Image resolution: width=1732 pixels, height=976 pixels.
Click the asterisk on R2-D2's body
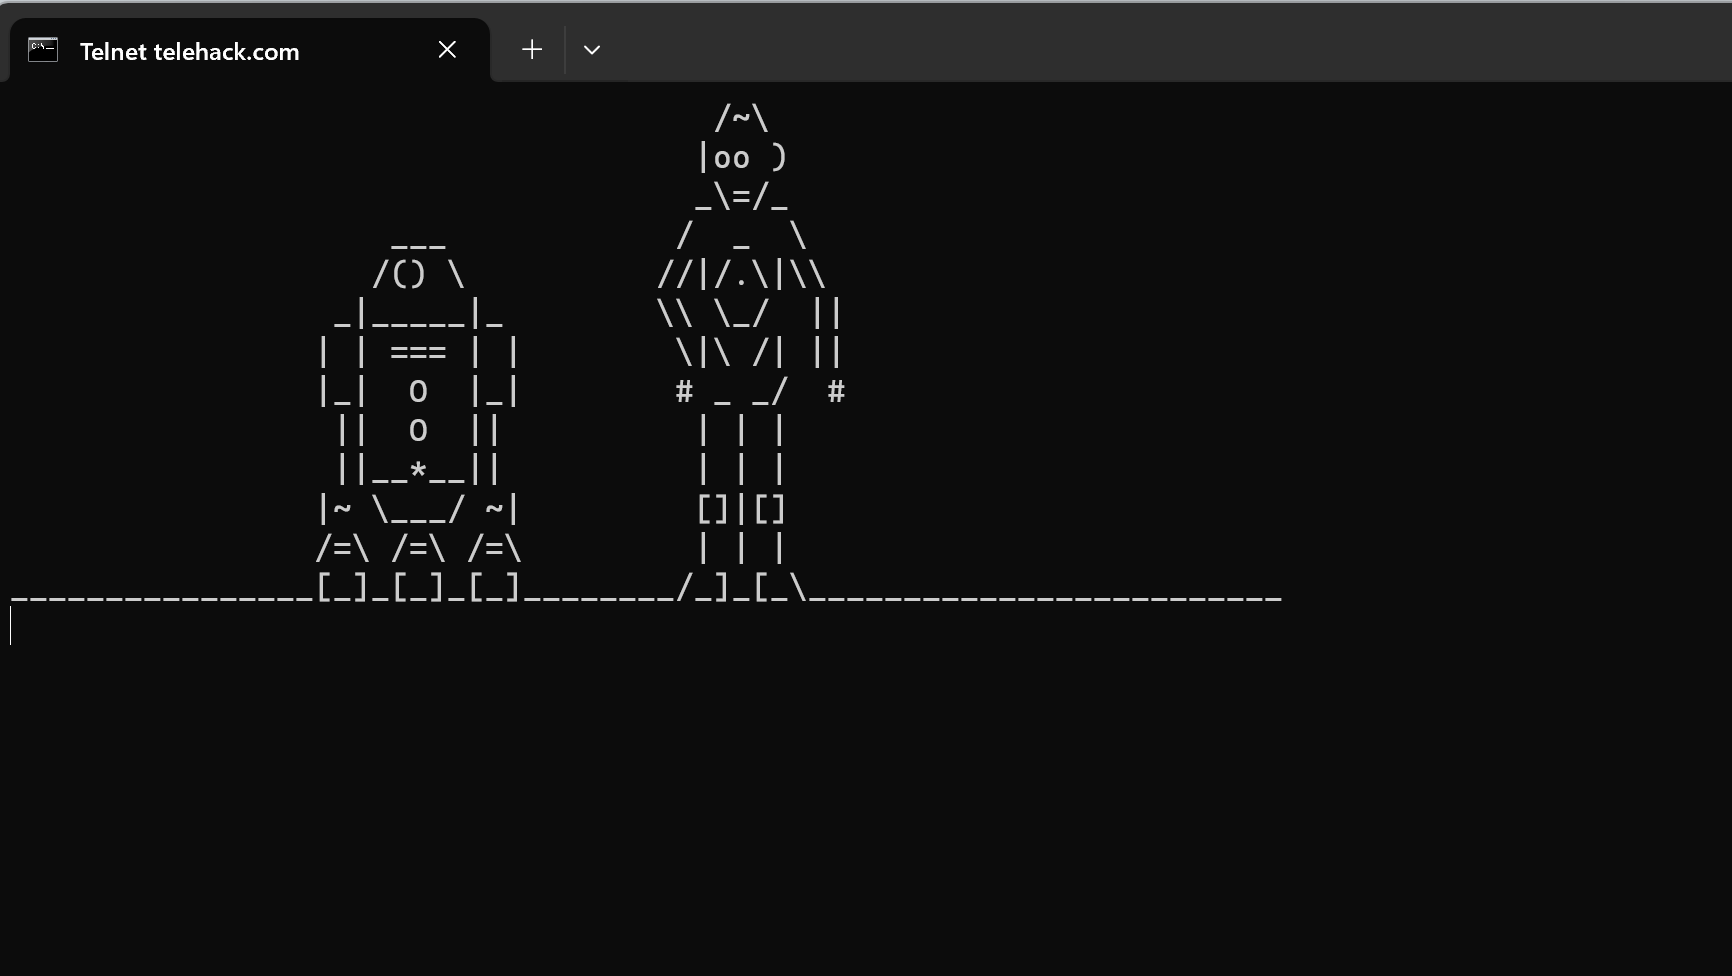419,470
